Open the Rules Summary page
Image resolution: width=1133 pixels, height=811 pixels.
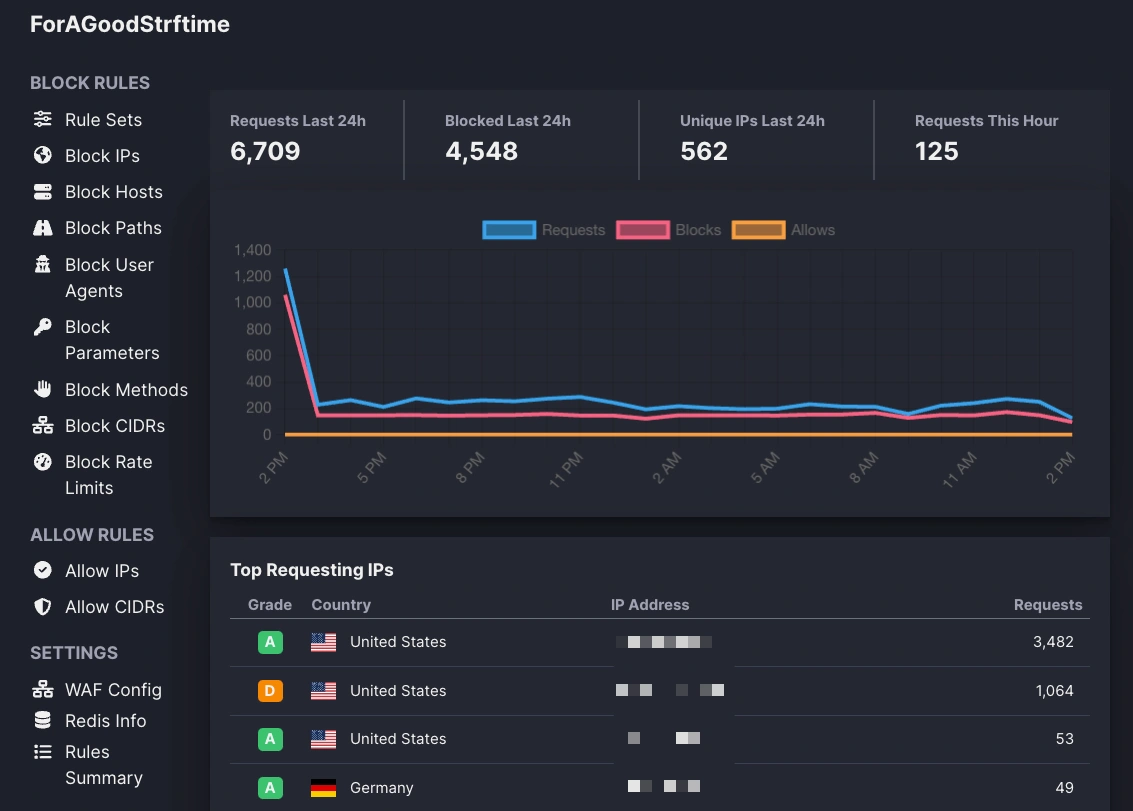click(x=104, y=765)
